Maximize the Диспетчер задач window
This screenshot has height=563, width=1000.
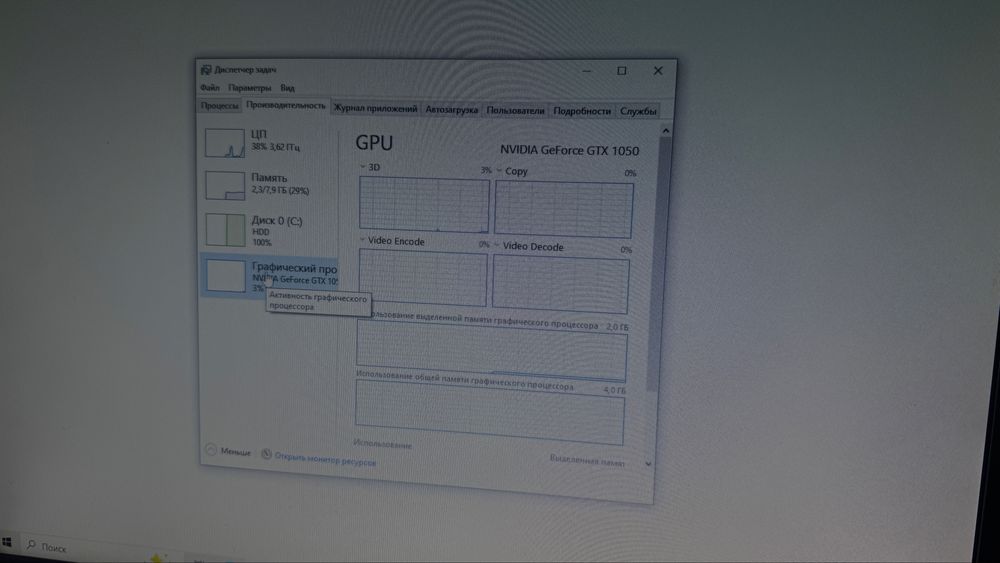click(622, 71)
